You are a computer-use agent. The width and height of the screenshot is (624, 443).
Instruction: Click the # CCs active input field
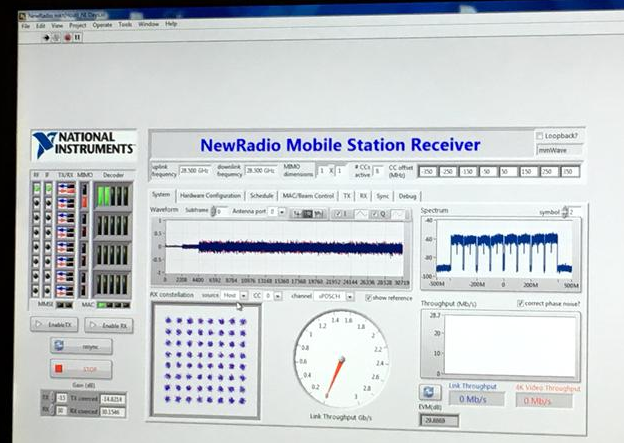click(x=378, y=172)
